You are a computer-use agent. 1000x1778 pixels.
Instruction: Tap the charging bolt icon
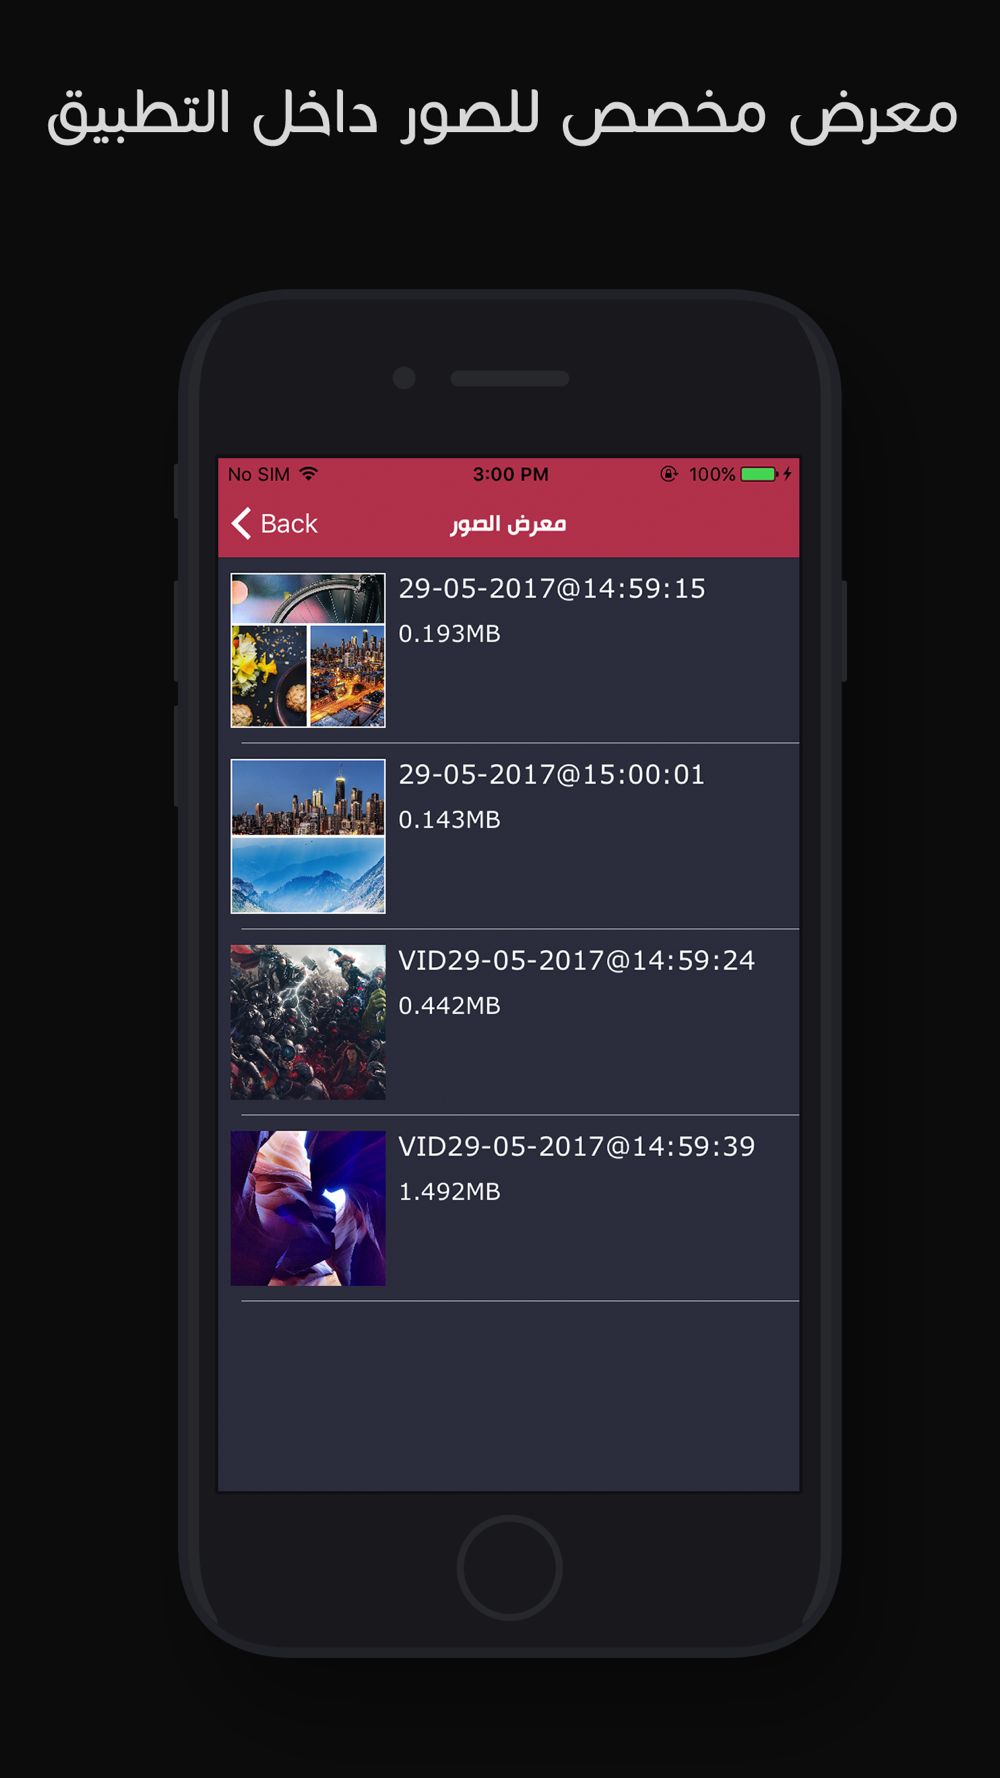point(788,473)
